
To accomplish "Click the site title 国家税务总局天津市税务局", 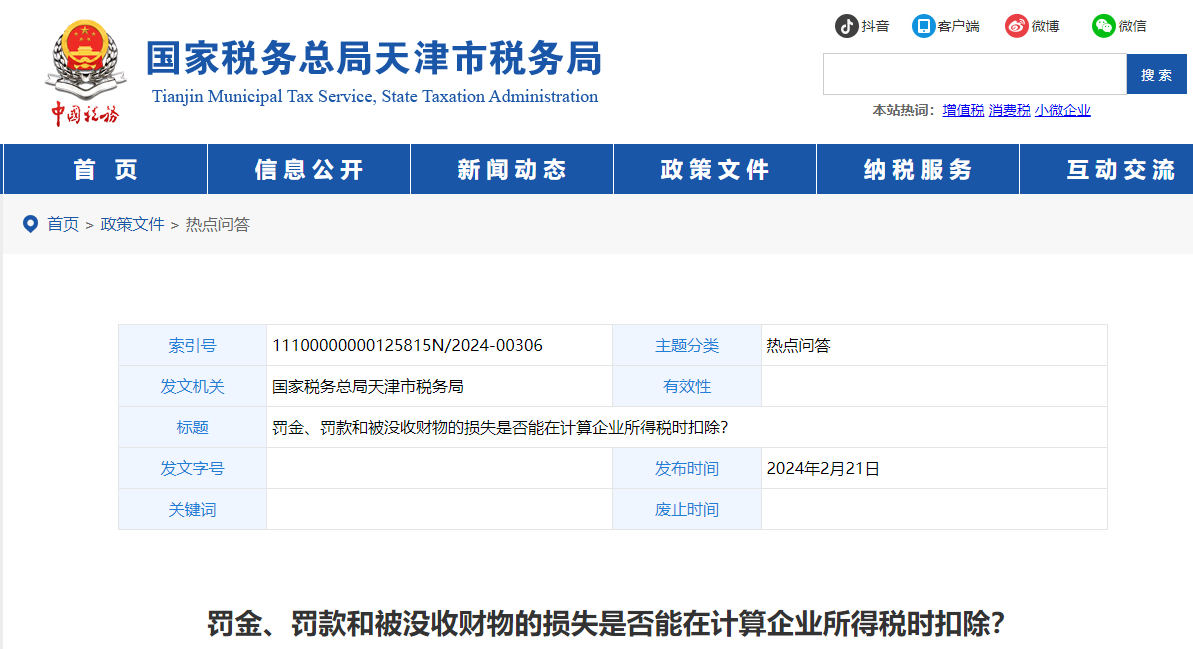I will tap(374, 59).
